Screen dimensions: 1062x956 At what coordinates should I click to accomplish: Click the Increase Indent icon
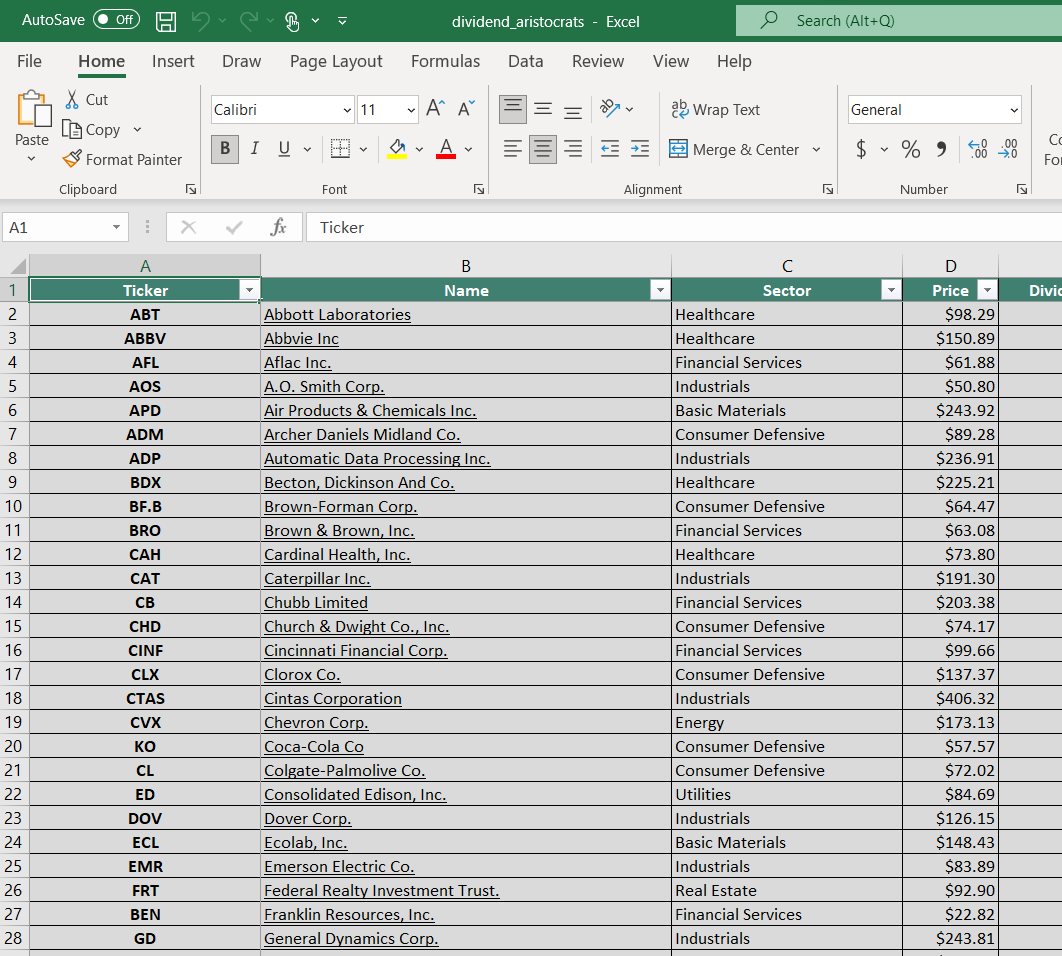[x=640, y=149]
